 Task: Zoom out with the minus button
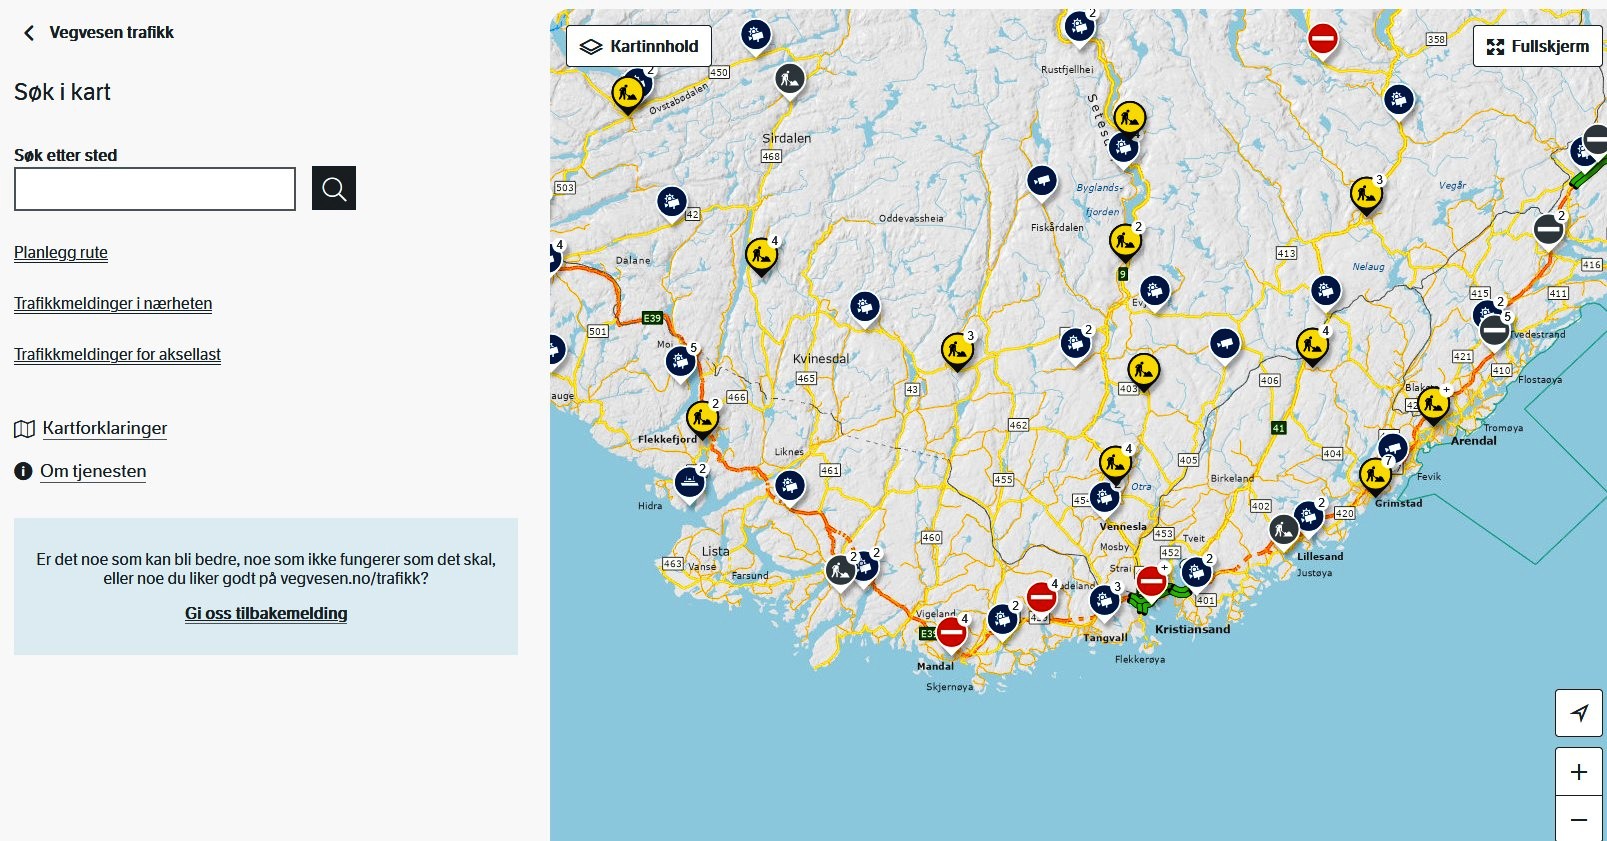[1579, 820]
